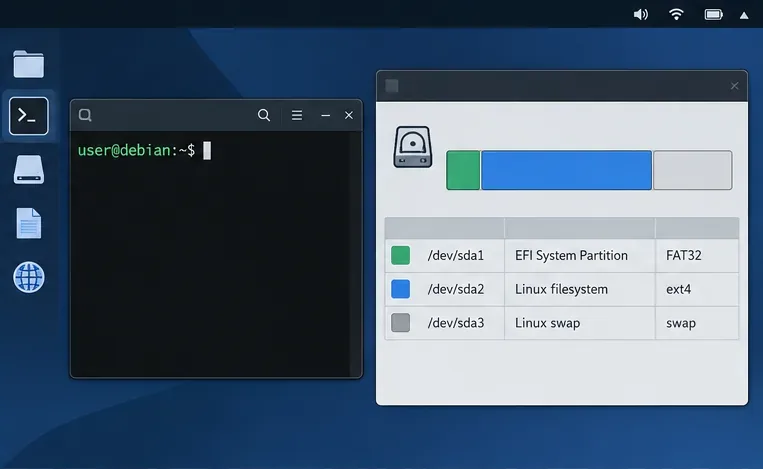Viewport: 763px width, 469px height.
Task: Select the blue Linux filesystem segment in bar
Action: coord(566,170)
